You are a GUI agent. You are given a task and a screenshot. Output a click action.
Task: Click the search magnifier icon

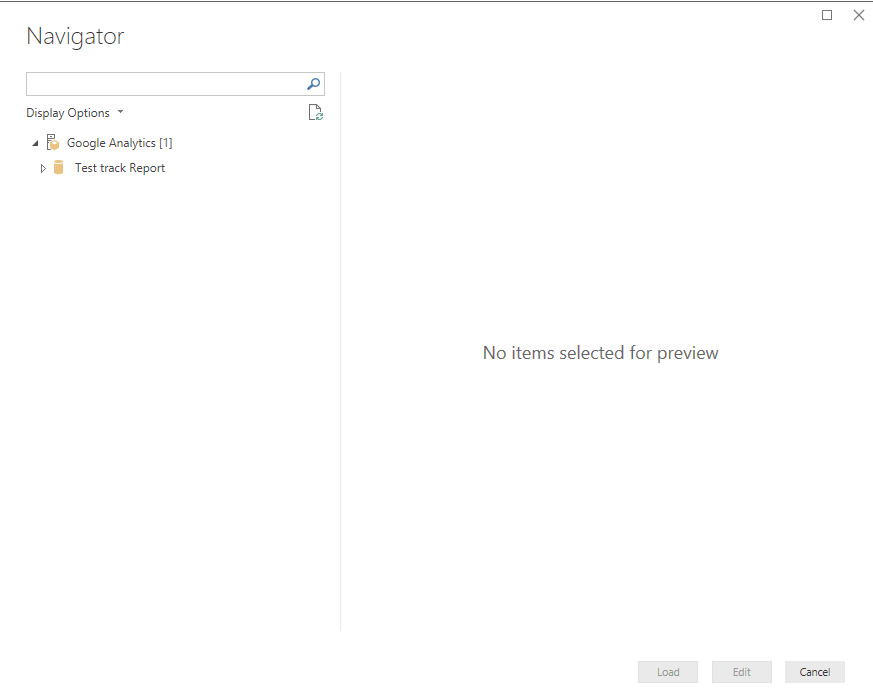[x=313, y=84]
